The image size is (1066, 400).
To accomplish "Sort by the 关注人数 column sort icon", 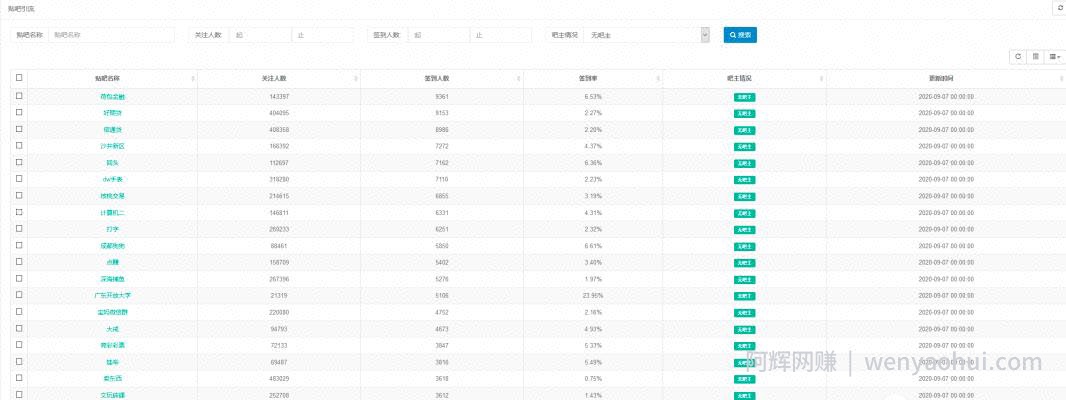I will (x=356, y=79).
